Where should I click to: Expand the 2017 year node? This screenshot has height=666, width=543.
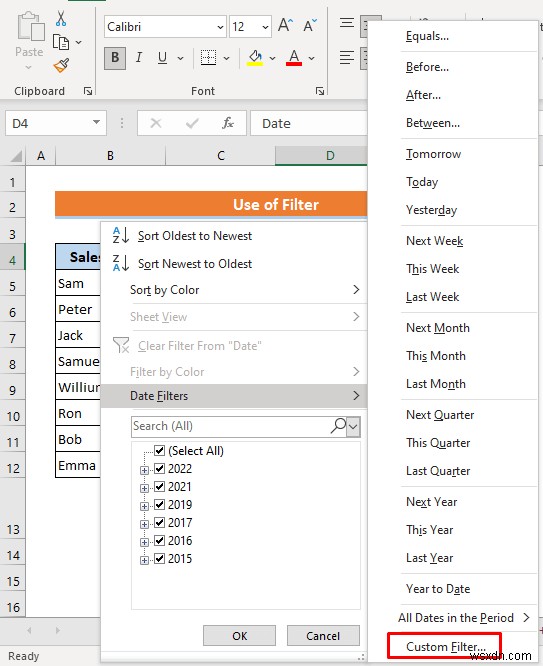click(x=144, y=524)
